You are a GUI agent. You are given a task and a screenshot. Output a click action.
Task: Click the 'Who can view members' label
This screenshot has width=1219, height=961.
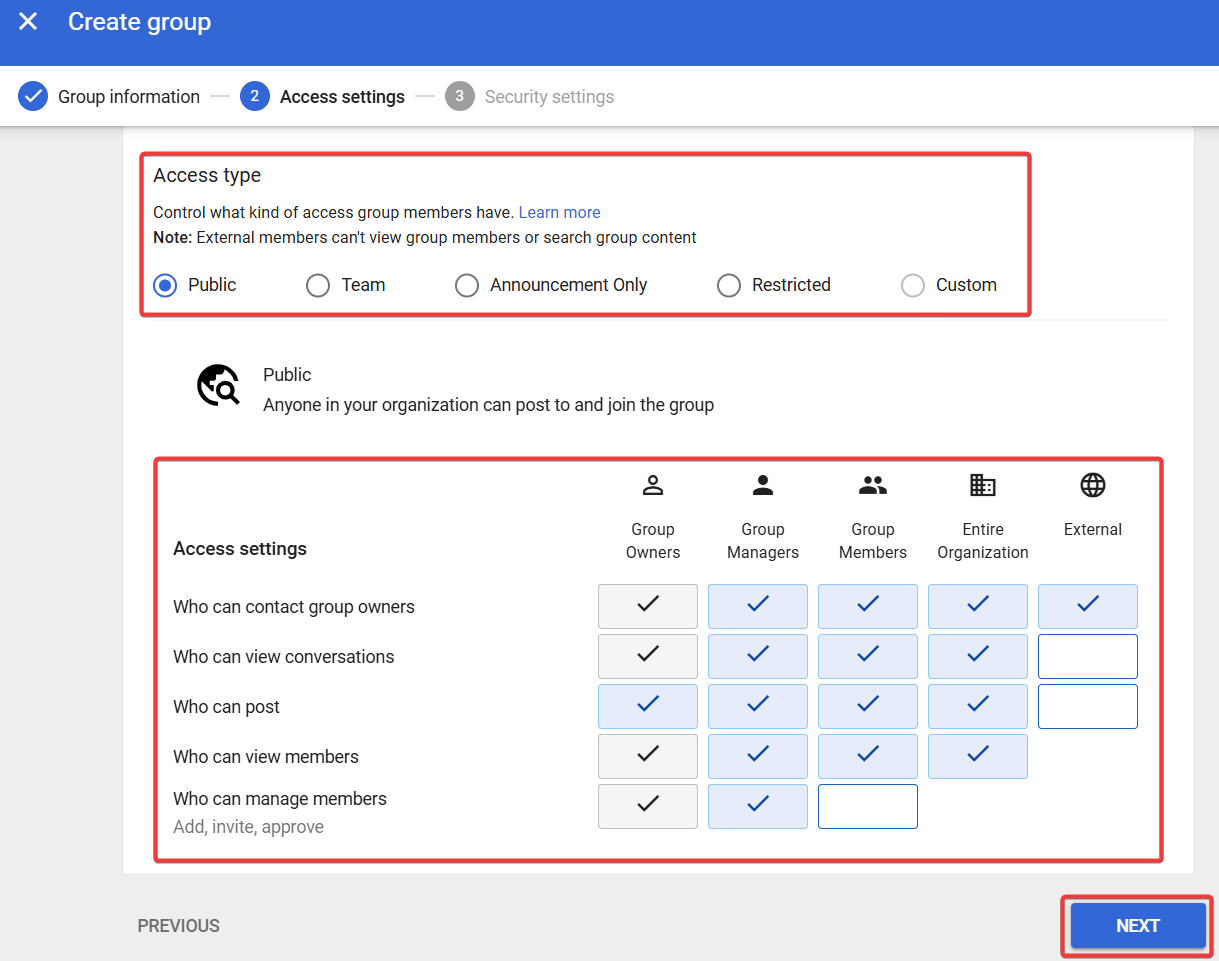click(266, 757)
